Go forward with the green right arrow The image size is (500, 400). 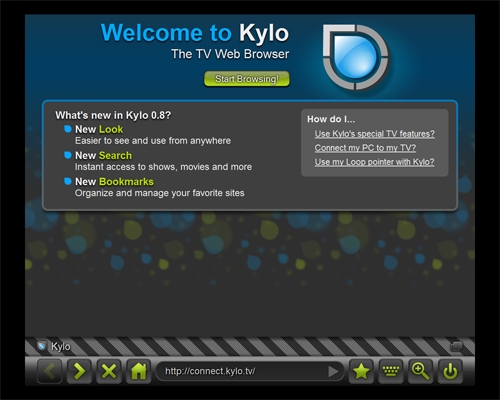click(79, 371)
